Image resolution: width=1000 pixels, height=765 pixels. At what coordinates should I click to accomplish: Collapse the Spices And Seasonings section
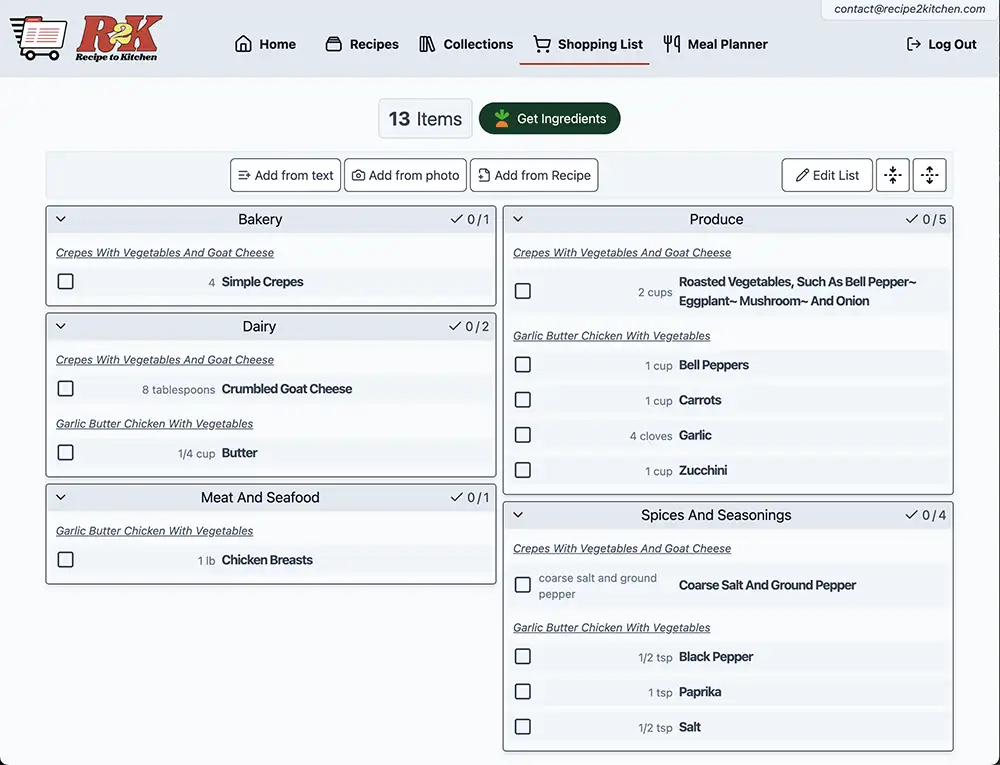point(518,515)
